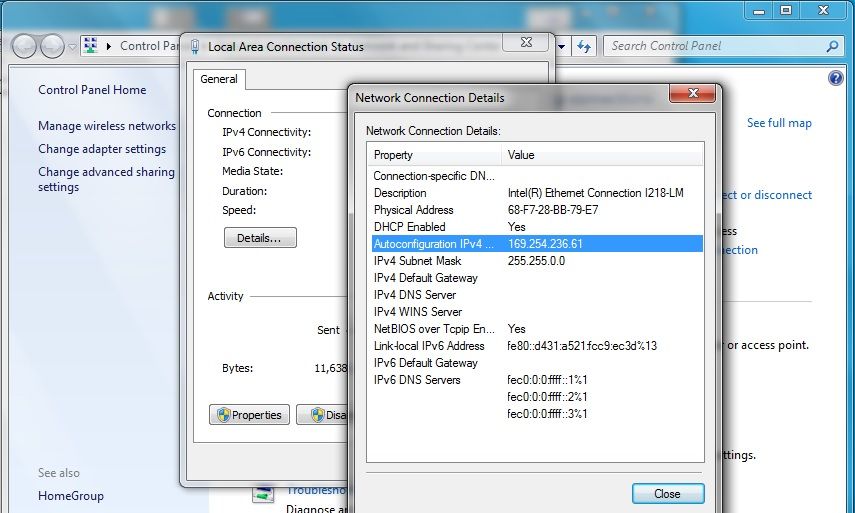Open Control Panel Home link
This screenshot has height=513, width=855.
click(92, 90)
